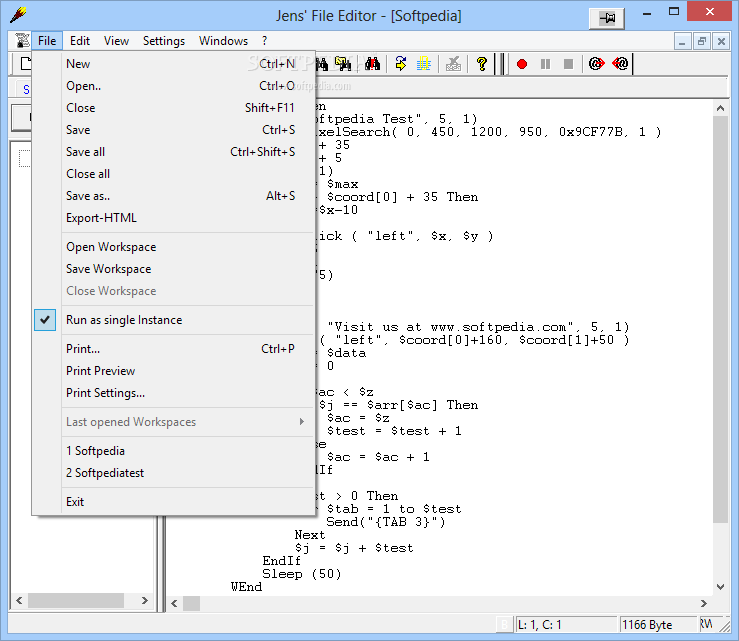Minimize the inner Softpedia document window
Viewport: 739px width, 641px height.
pos(682,41)
